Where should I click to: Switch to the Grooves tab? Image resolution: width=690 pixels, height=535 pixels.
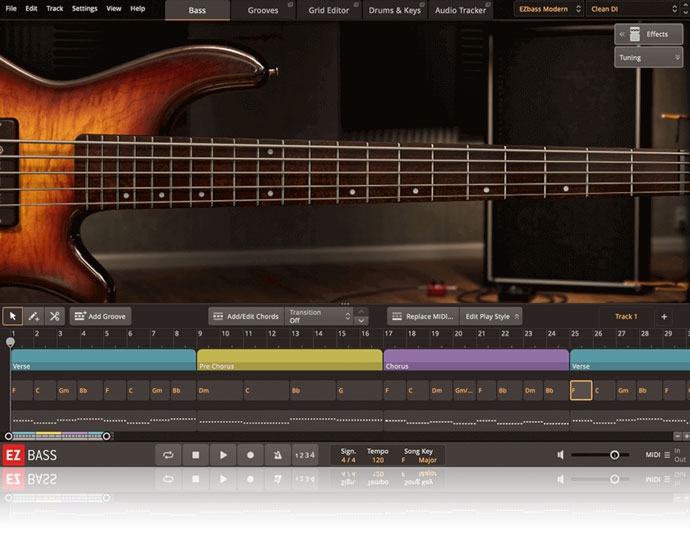[263, 10]
